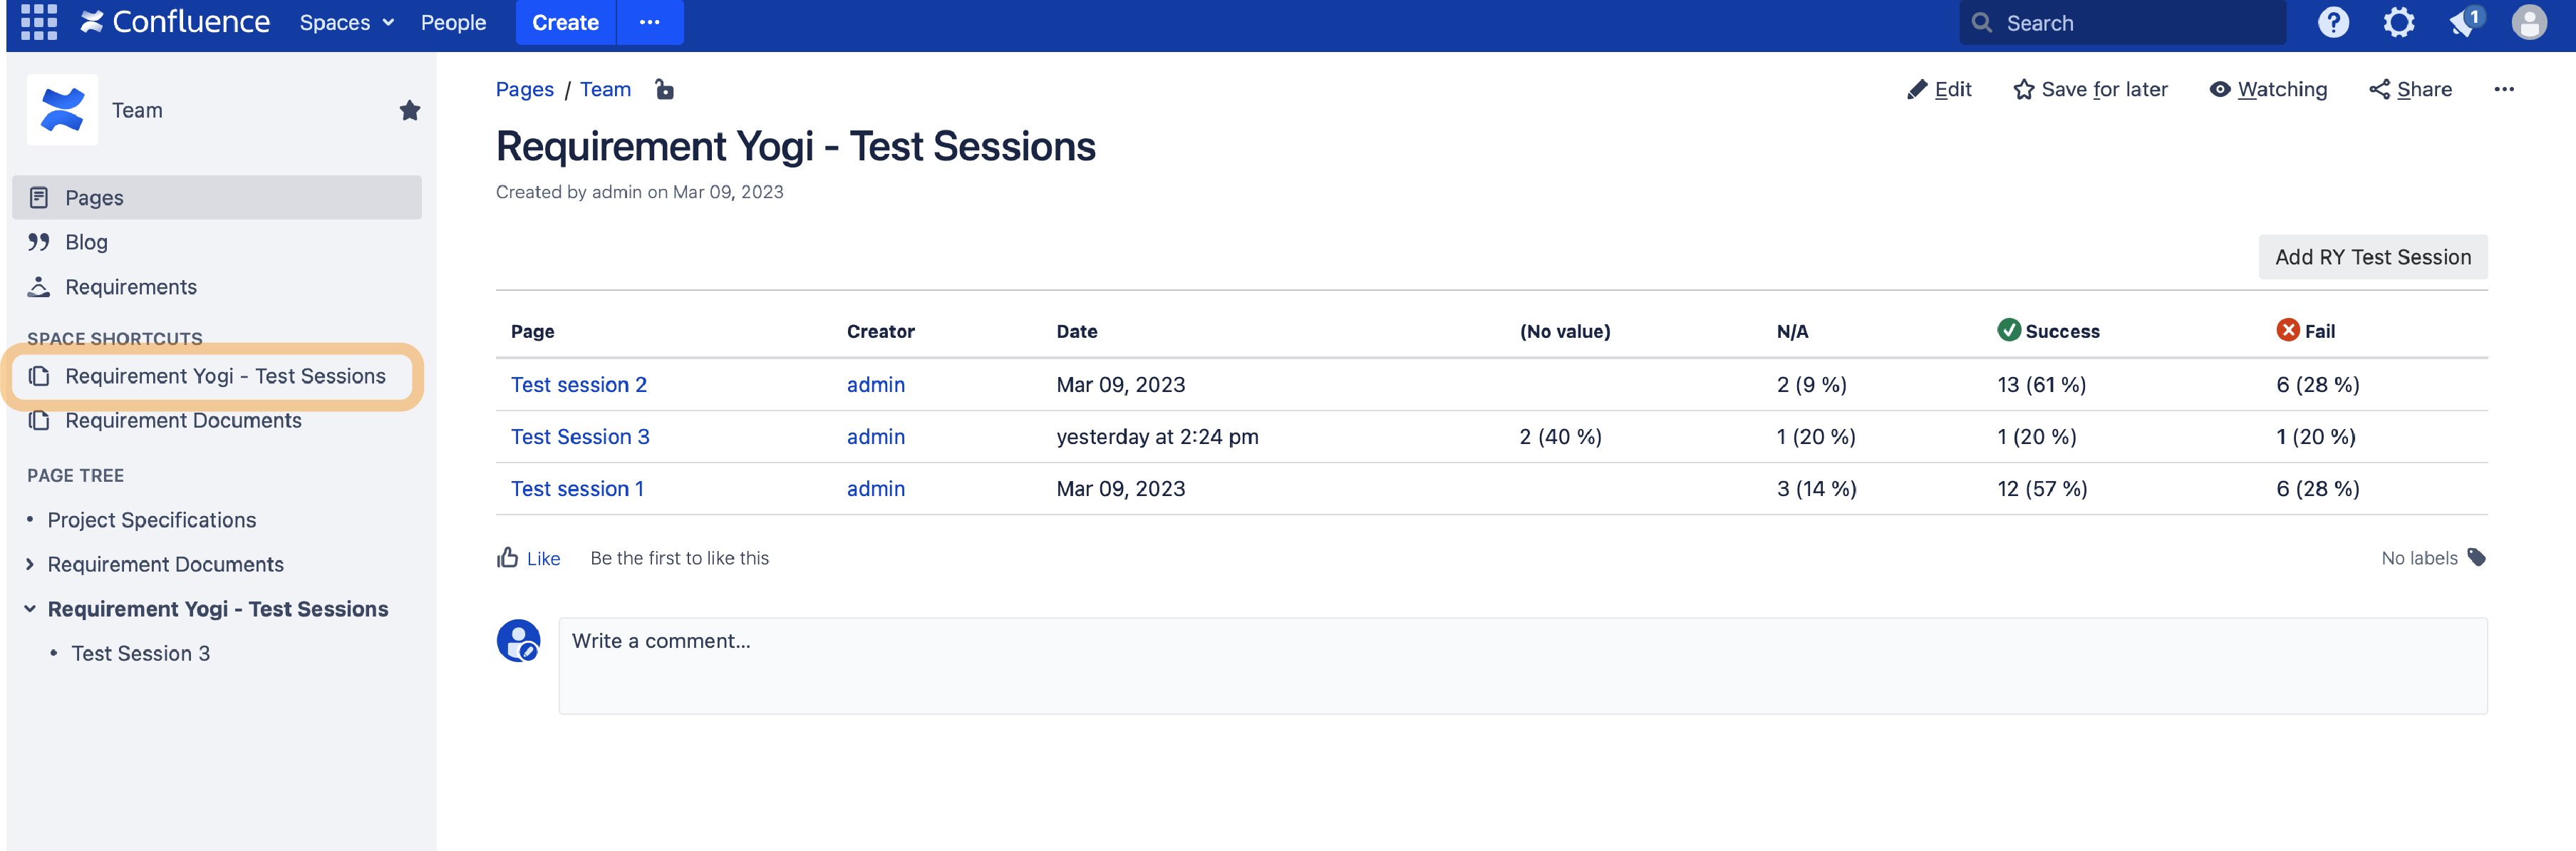Image resolution: width=2576 pixels, height=851 pixels.
Task: Open notifications from the megaphone icon
Action: click(x=2463, y=22)
